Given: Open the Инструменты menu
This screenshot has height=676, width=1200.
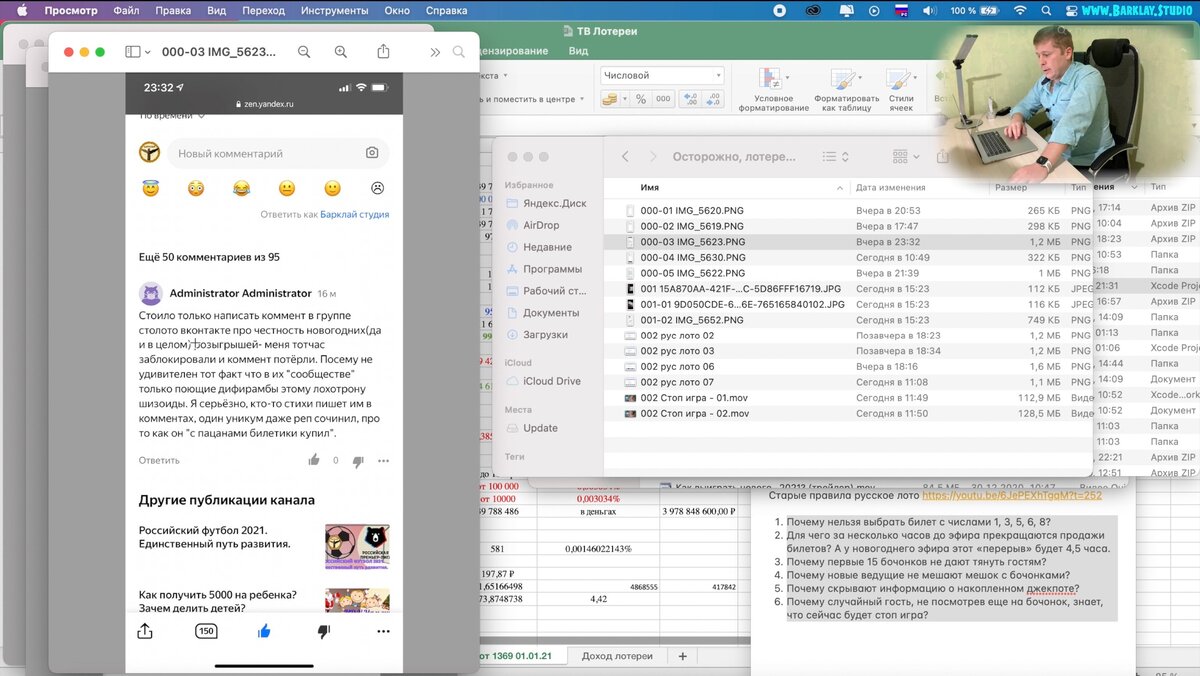Looking at the screenshot, I should 334,11.
